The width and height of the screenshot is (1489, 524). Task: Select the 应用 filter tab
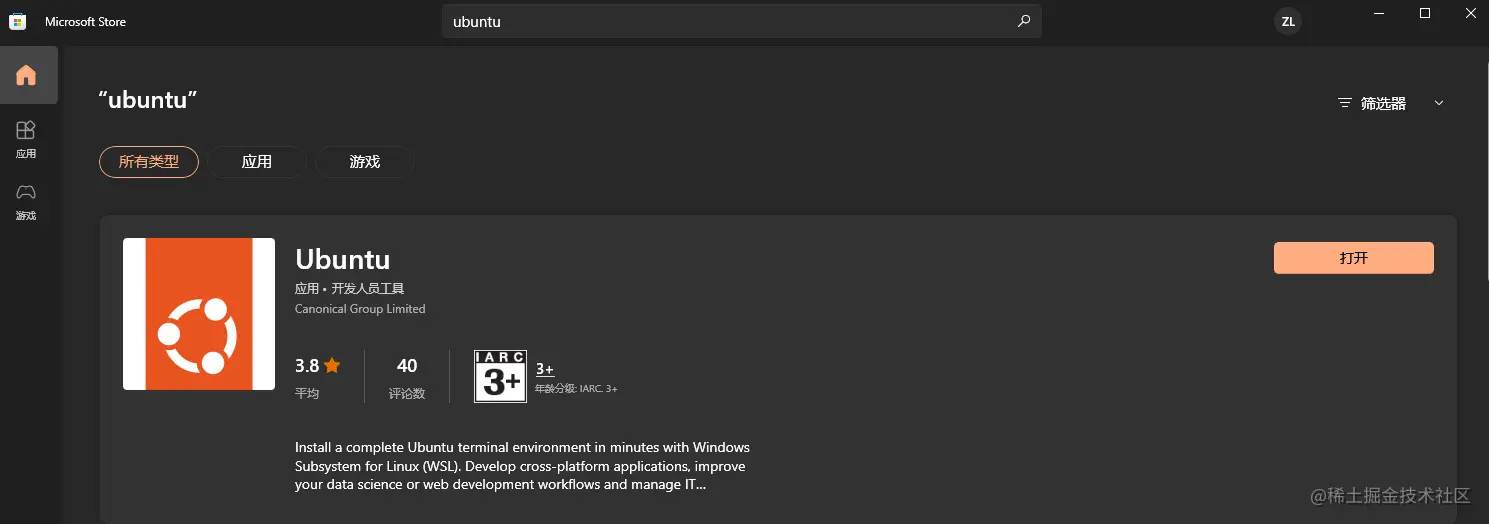pos(257,162)
